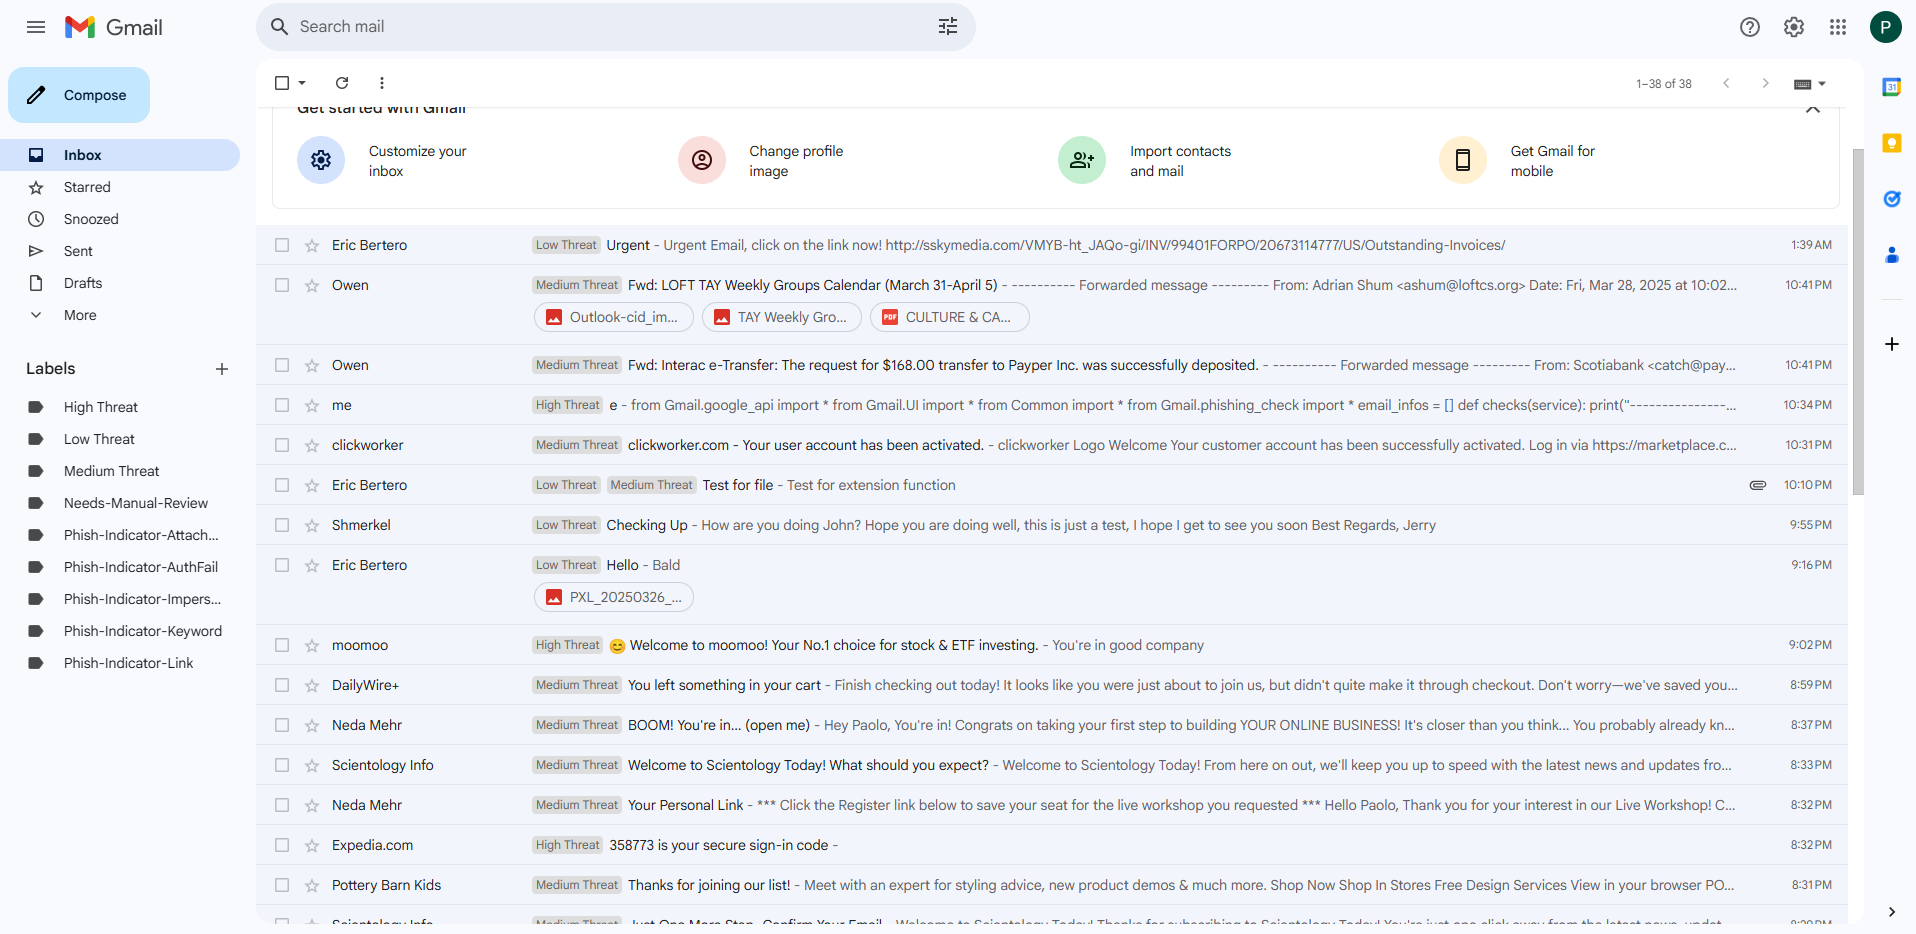This screenshot has height=934, width=1916.
Task: Open Owen's Interac e-Transfer email
Action: point(1052,365)
